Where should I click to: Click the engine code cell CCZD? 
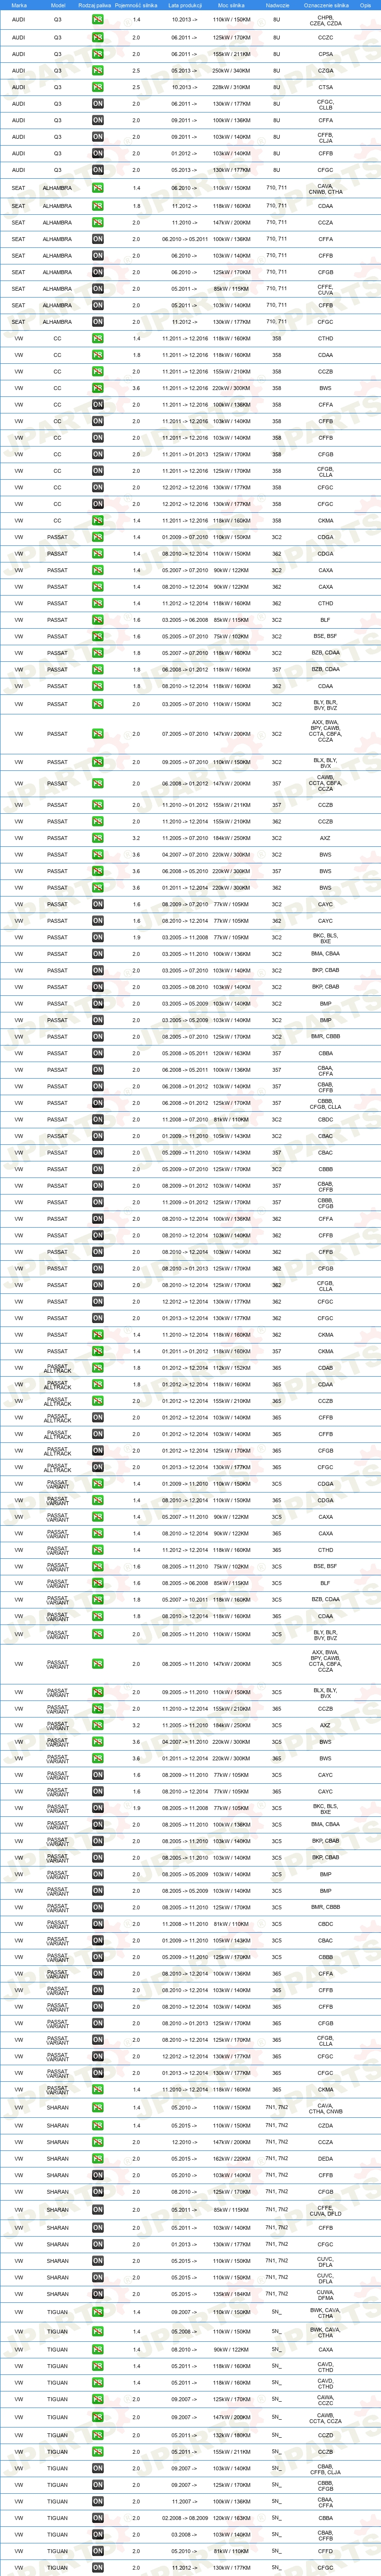[x=326, y=2435]
